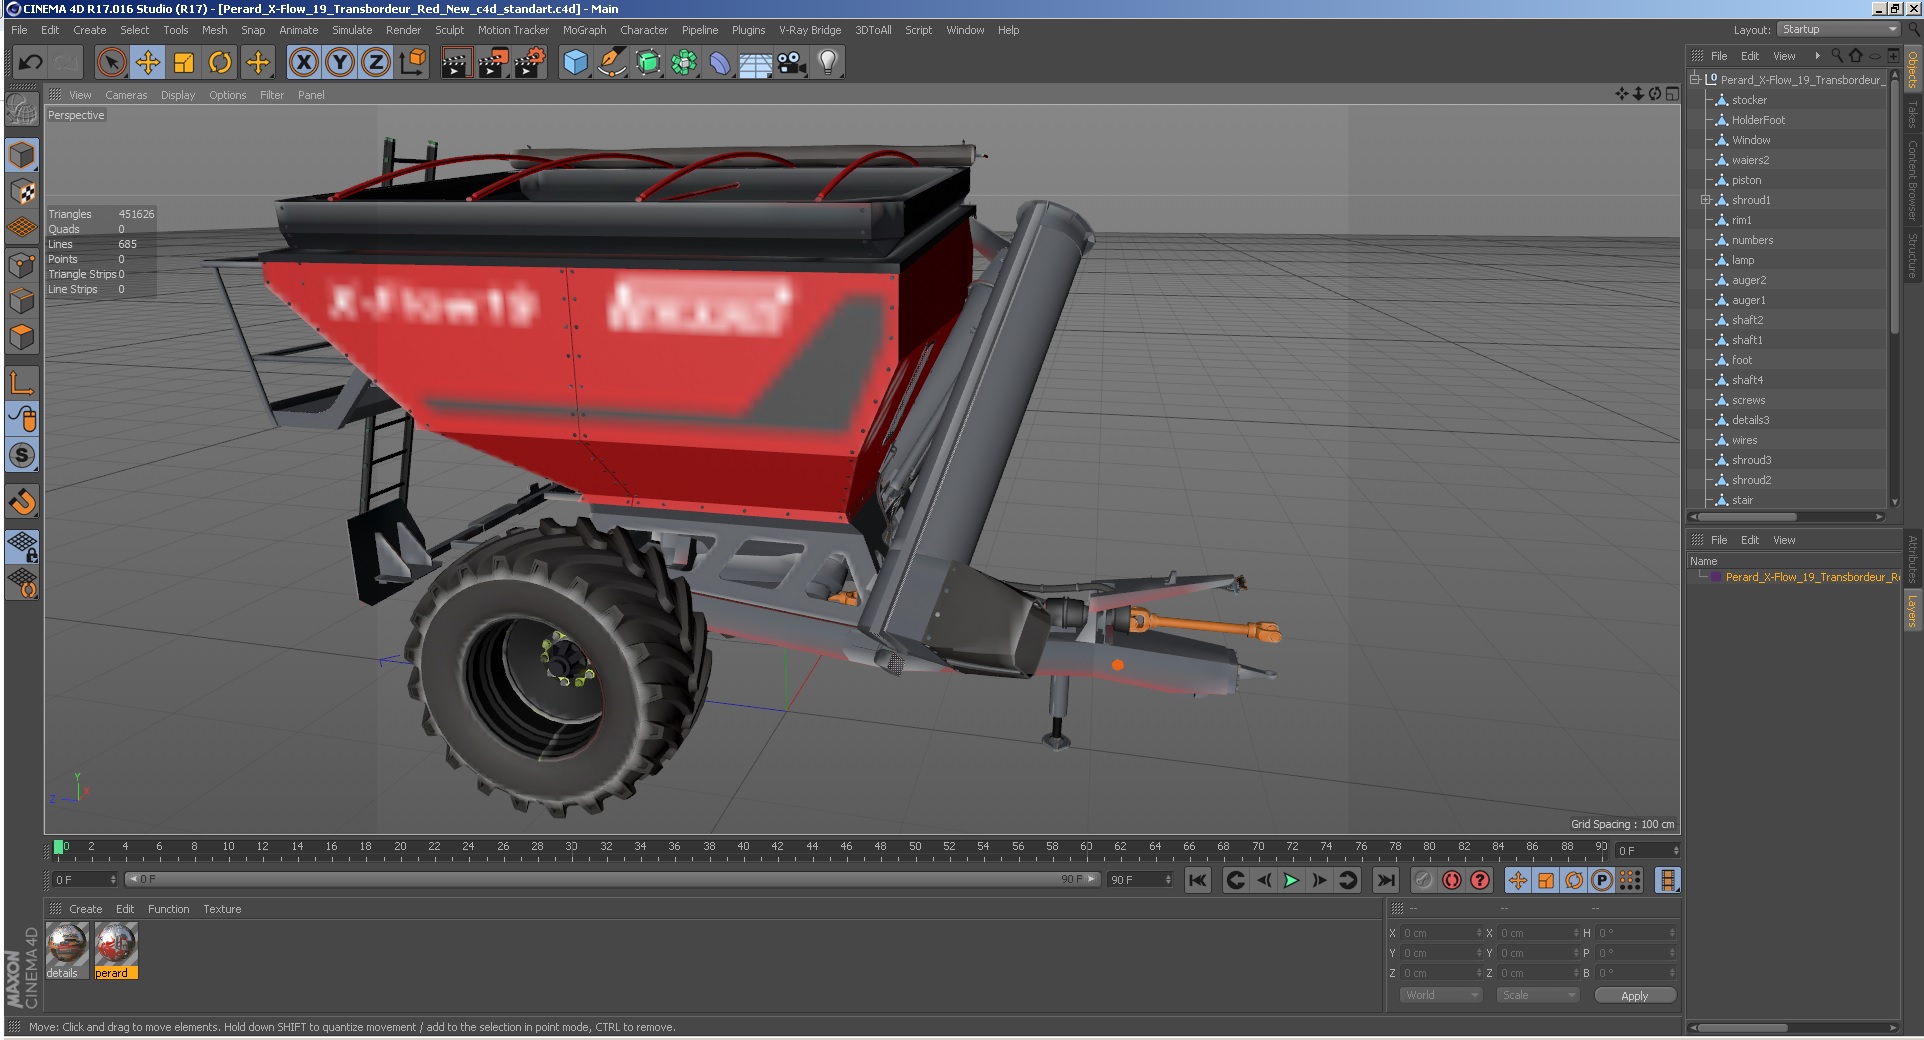
Task: Open the Simulate menu
Action: (x=352, y=30)
